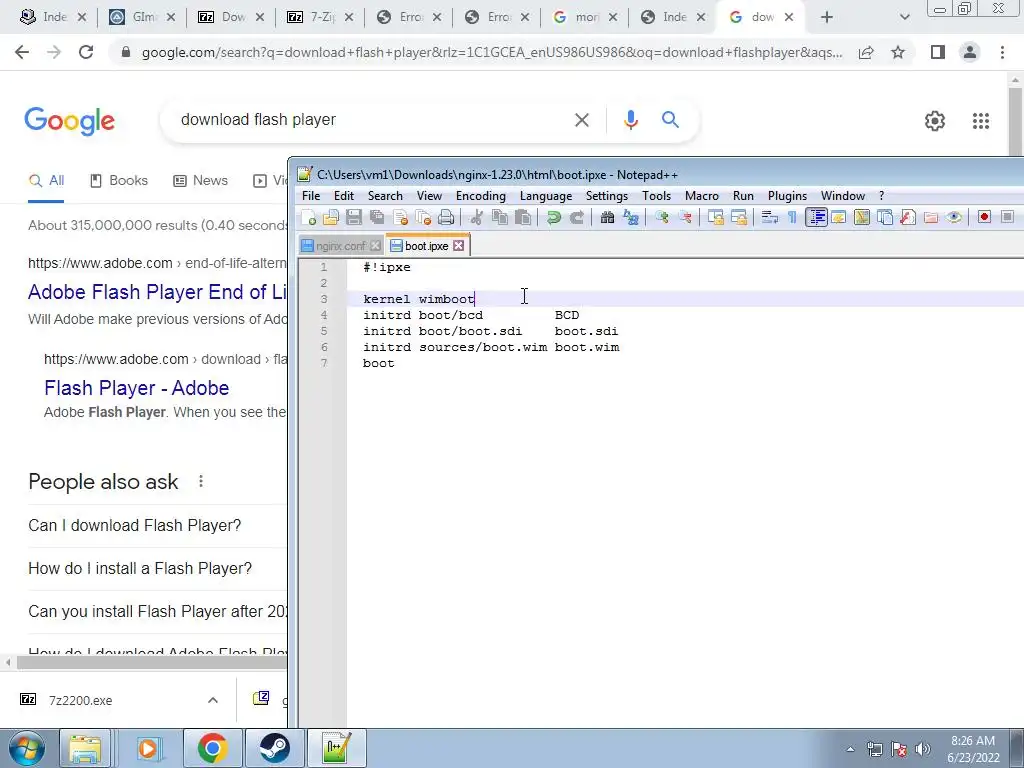
Task: Start macro recording with red dot icon
Action: tap(985, 217)
